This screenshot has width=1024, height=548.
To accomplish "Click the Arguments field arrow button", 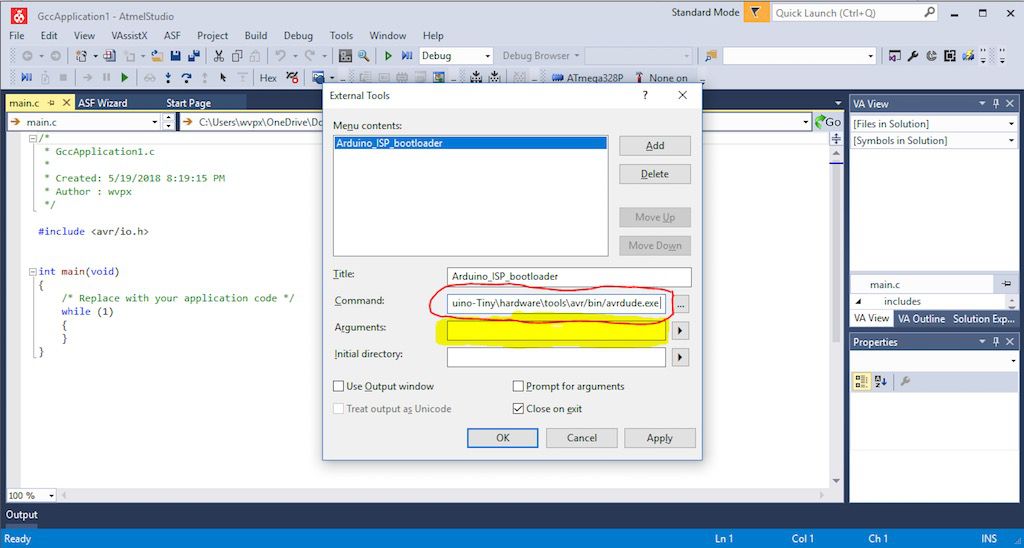I will pyautogui.click(x=680, y=331).
